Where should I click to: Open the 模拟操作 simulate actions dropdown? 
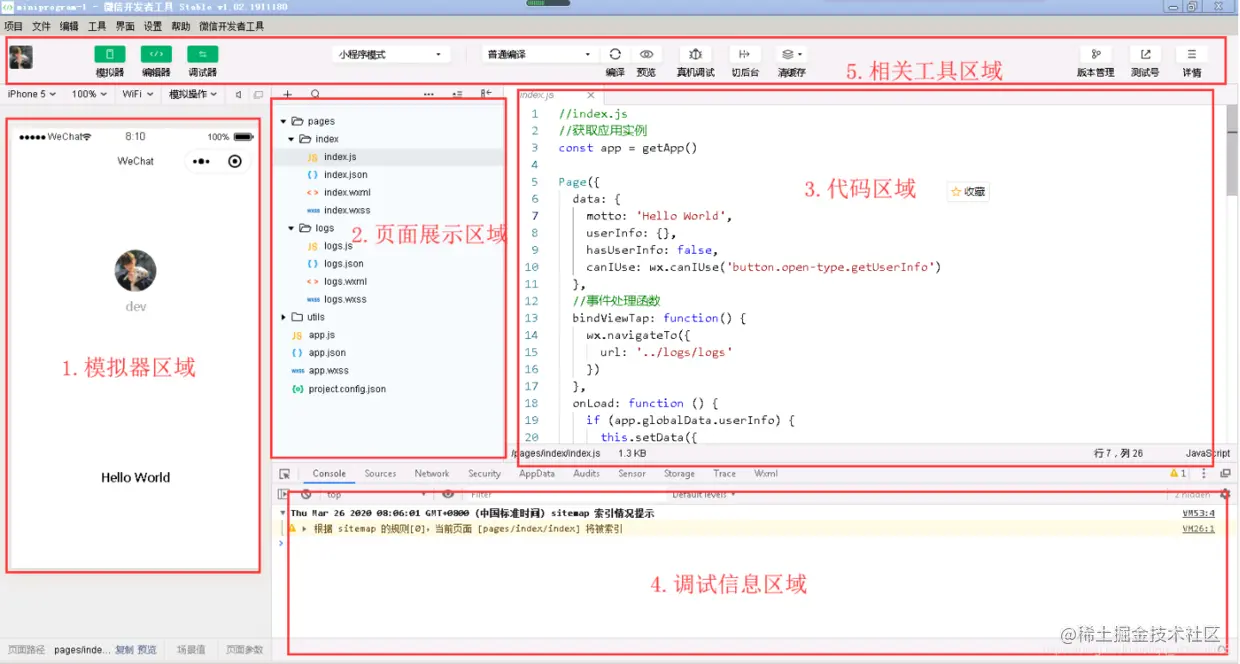[x=194, y=94]
